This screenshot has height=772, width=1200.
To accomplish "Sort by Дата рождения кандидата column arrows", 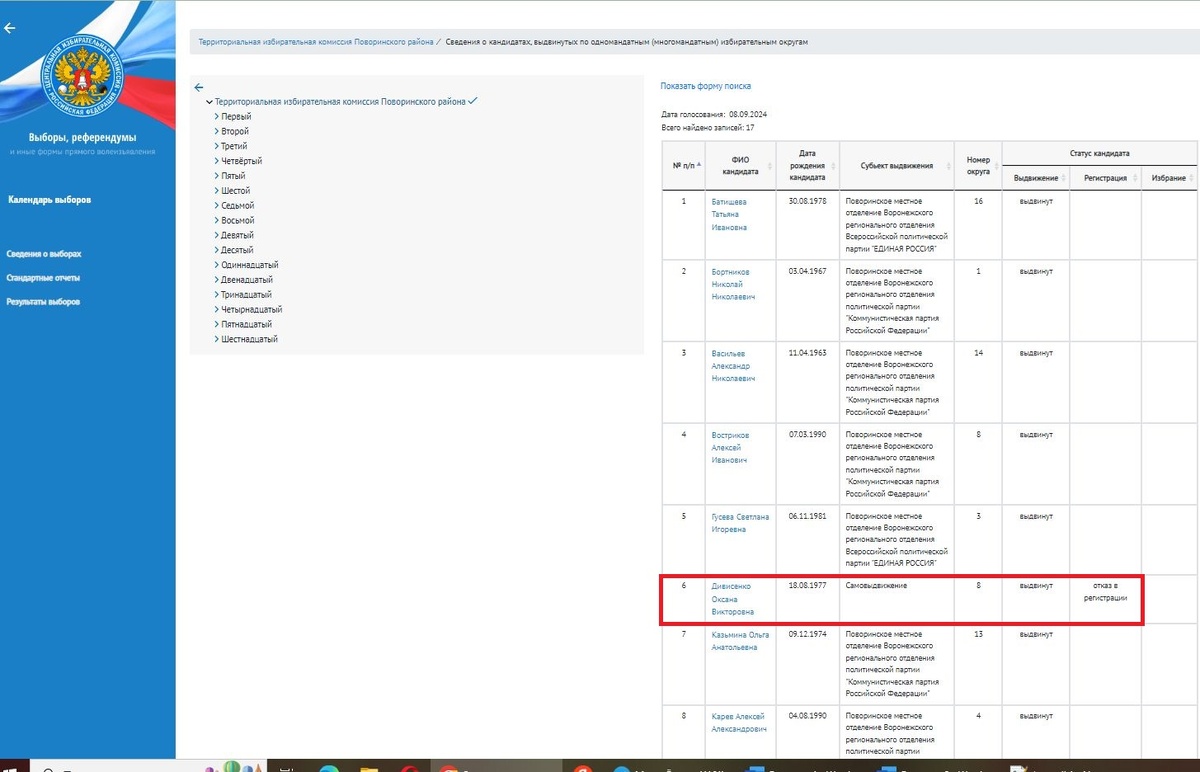I will point(835,165).
